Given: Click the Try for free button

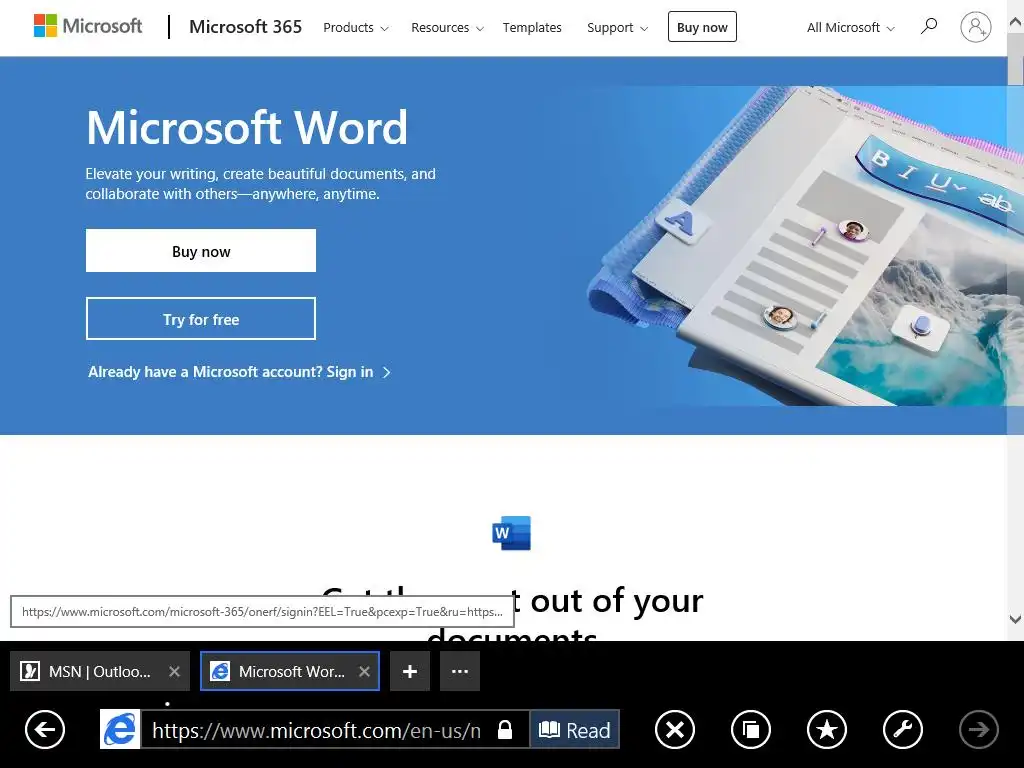Looking at the screenshot, I should 200,319.
